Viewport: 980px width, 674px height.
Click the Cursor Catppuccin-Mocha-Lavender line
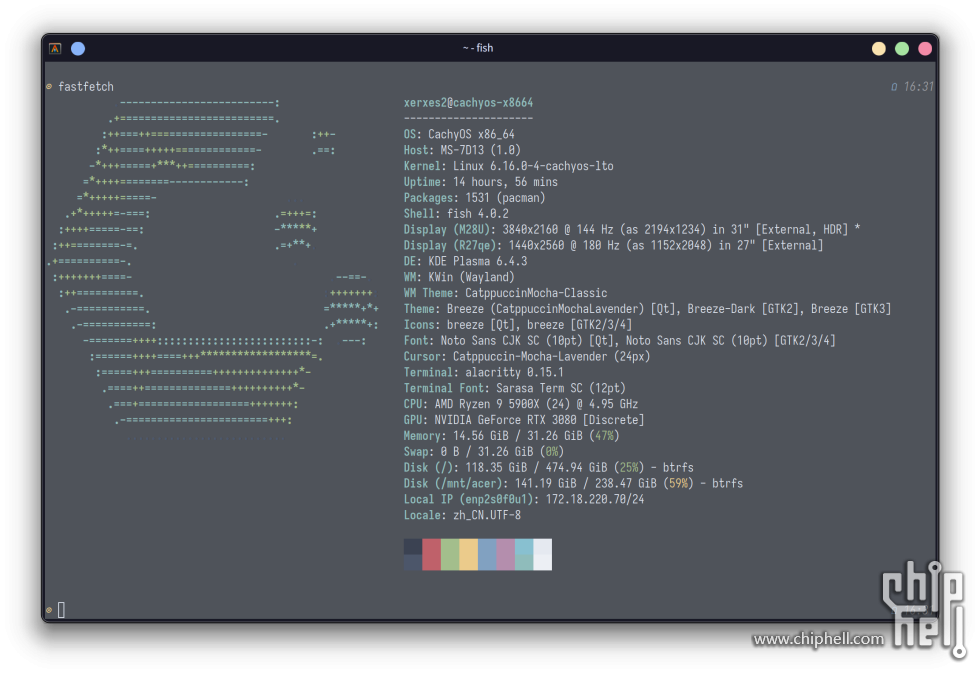527,356
